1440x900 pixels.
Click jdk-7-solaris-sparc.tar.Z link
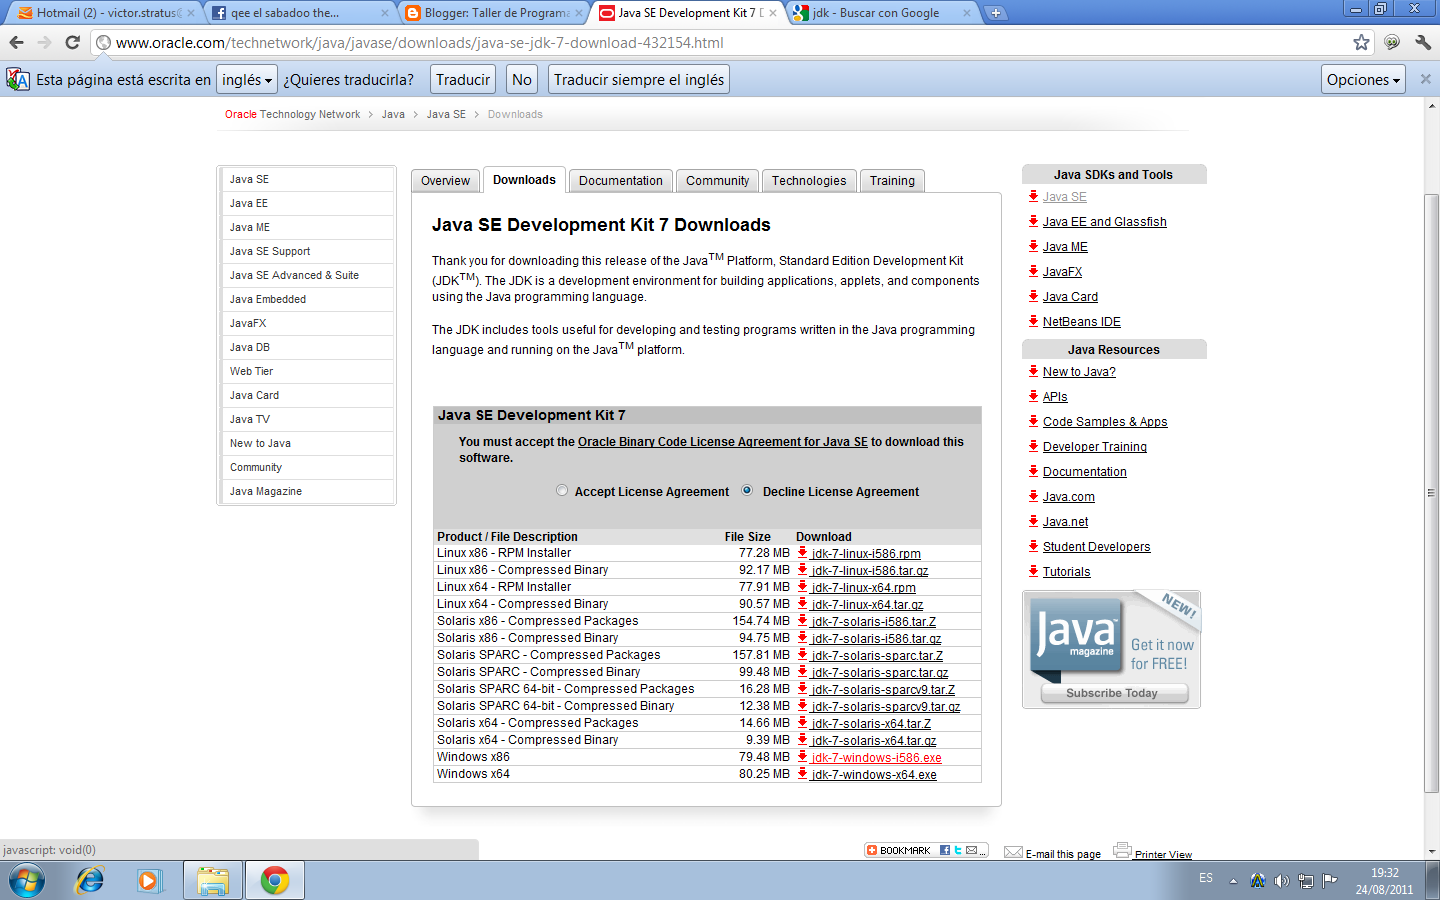point(878,655)
